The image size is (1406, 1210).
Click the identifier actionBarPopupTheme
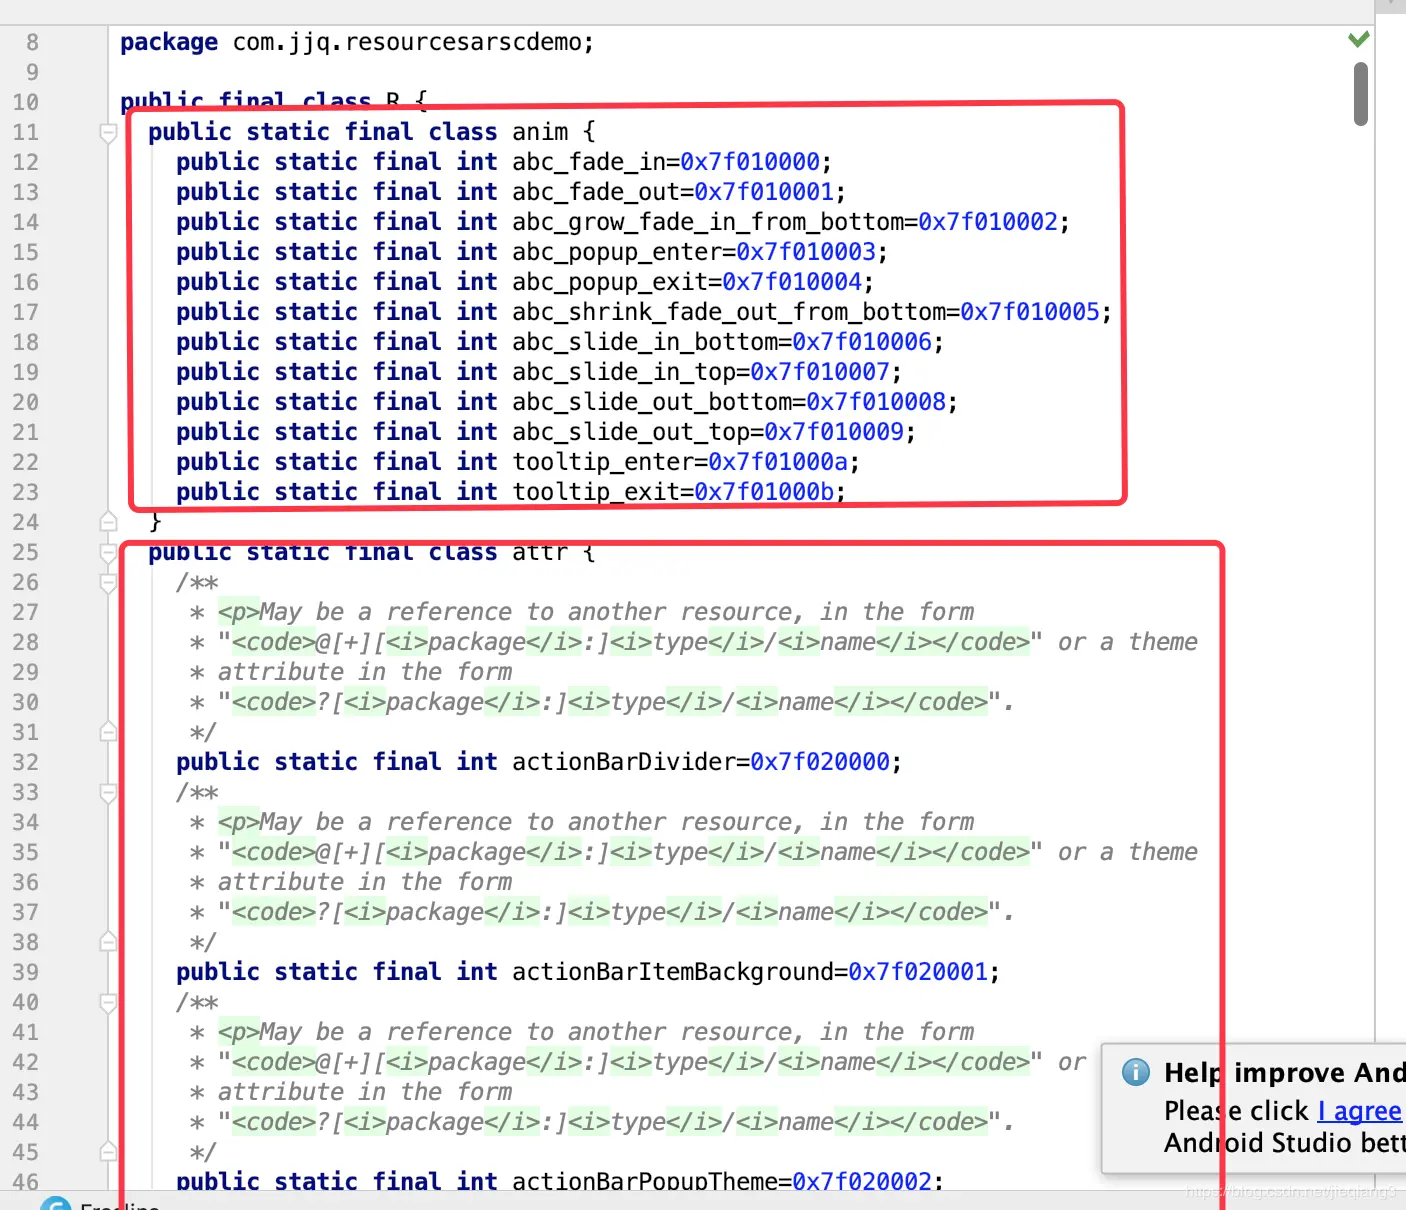(x=645, y=1181)
